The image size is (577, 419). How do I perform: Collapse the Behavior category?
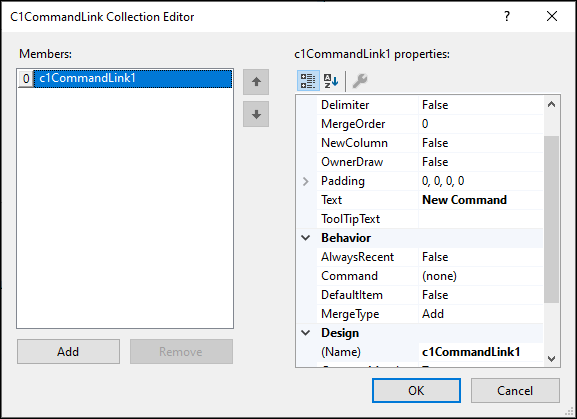click(x=306, y=238)
